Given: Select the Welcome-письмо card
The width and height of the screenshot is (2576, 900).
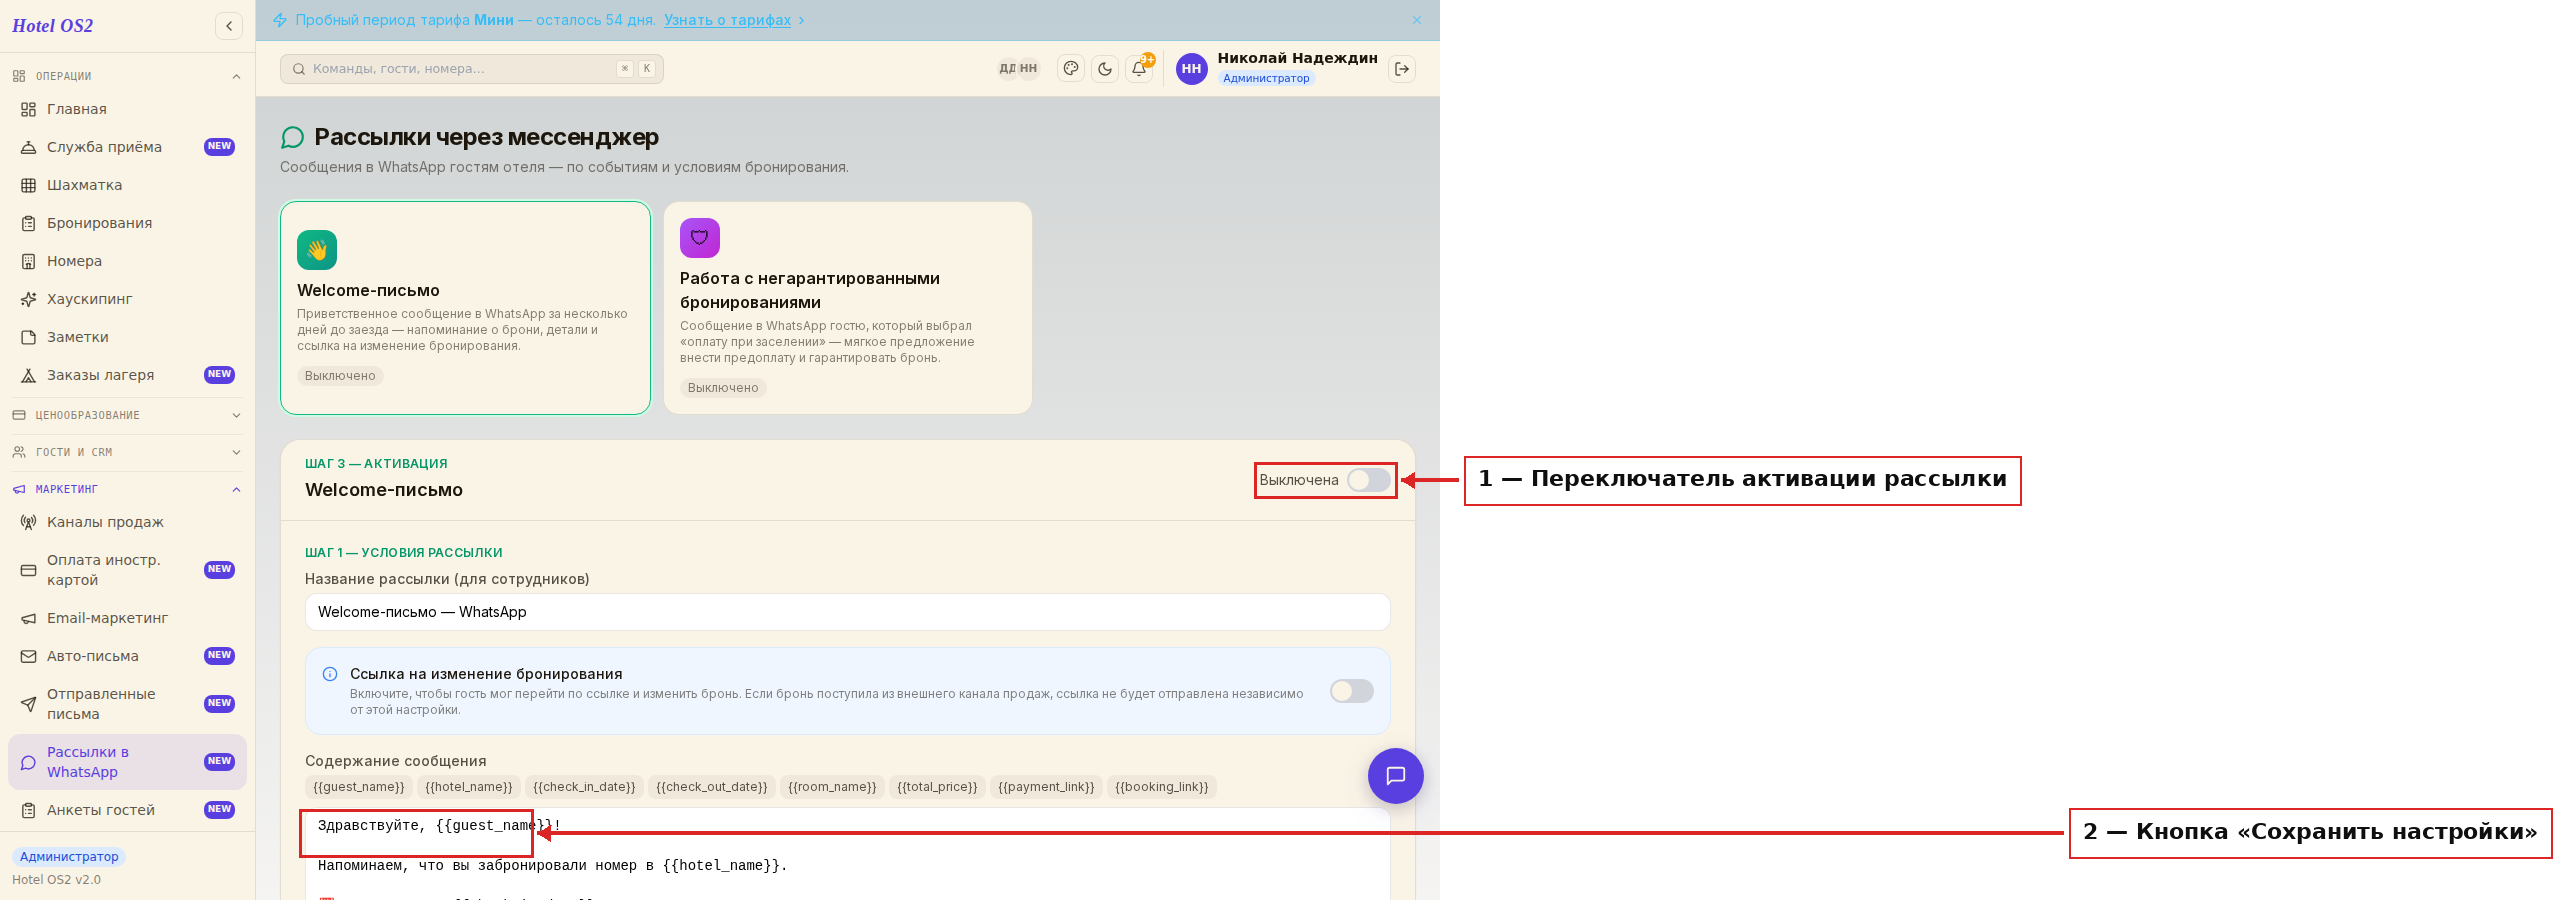Looking at the screenshot, I should click(x=465, y=308).
